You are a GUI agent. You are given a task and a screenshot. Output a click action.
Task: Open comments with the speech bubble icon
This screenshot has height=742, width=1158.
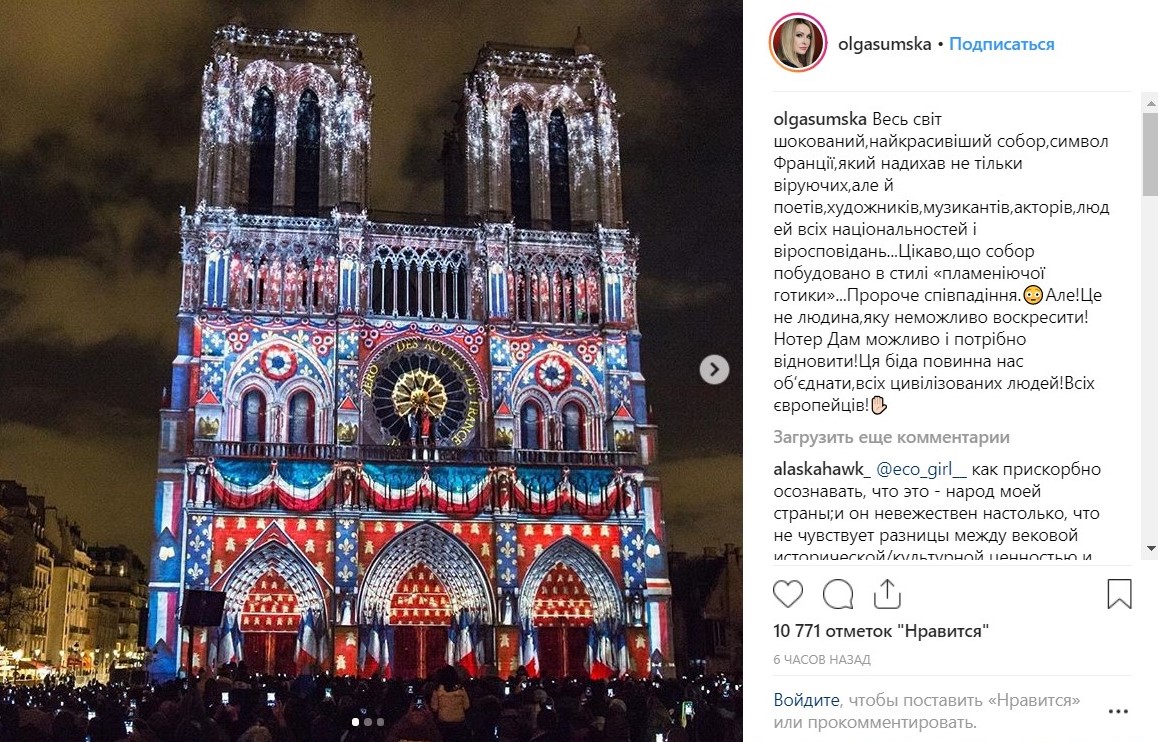[x=838, y=594]
